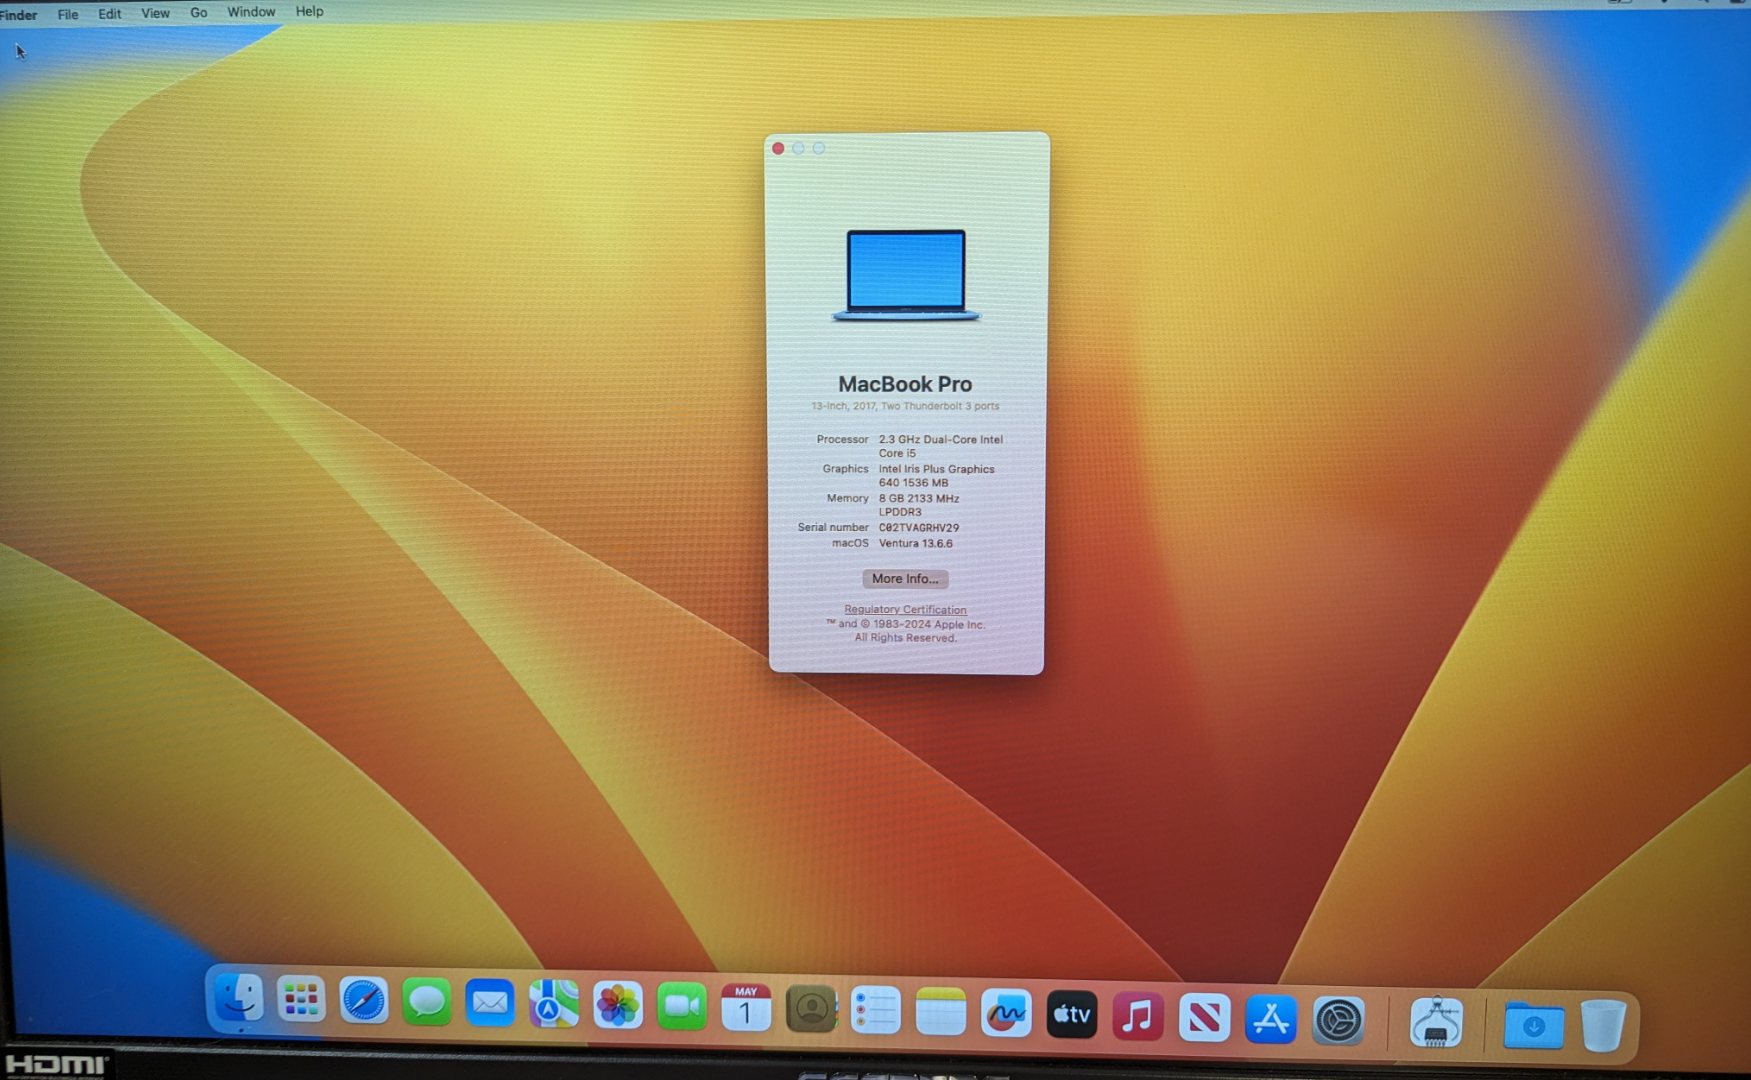This screenshot has height=1080, width=1751.
Task: Open Finder from the dock
Action: 239,998
